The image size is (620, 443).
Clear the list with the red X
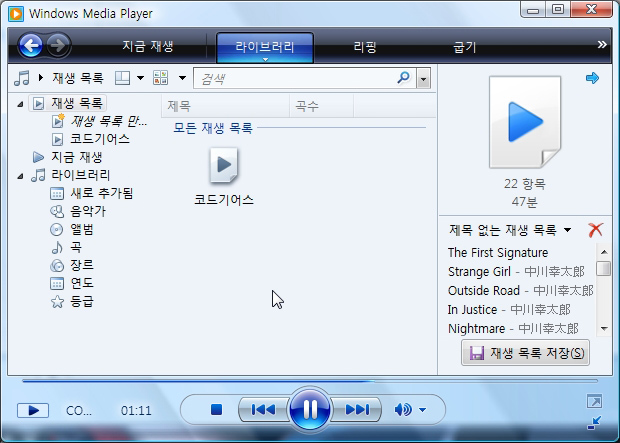pyautogui.click(x=595, y=230)
